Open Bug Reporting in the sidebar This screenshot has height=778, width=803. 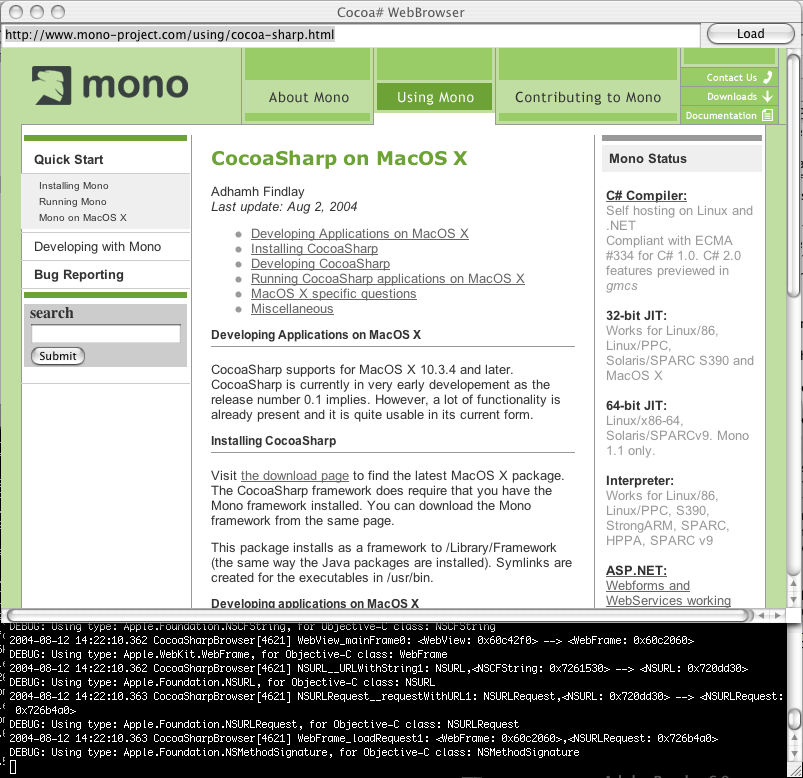[79, 275]
